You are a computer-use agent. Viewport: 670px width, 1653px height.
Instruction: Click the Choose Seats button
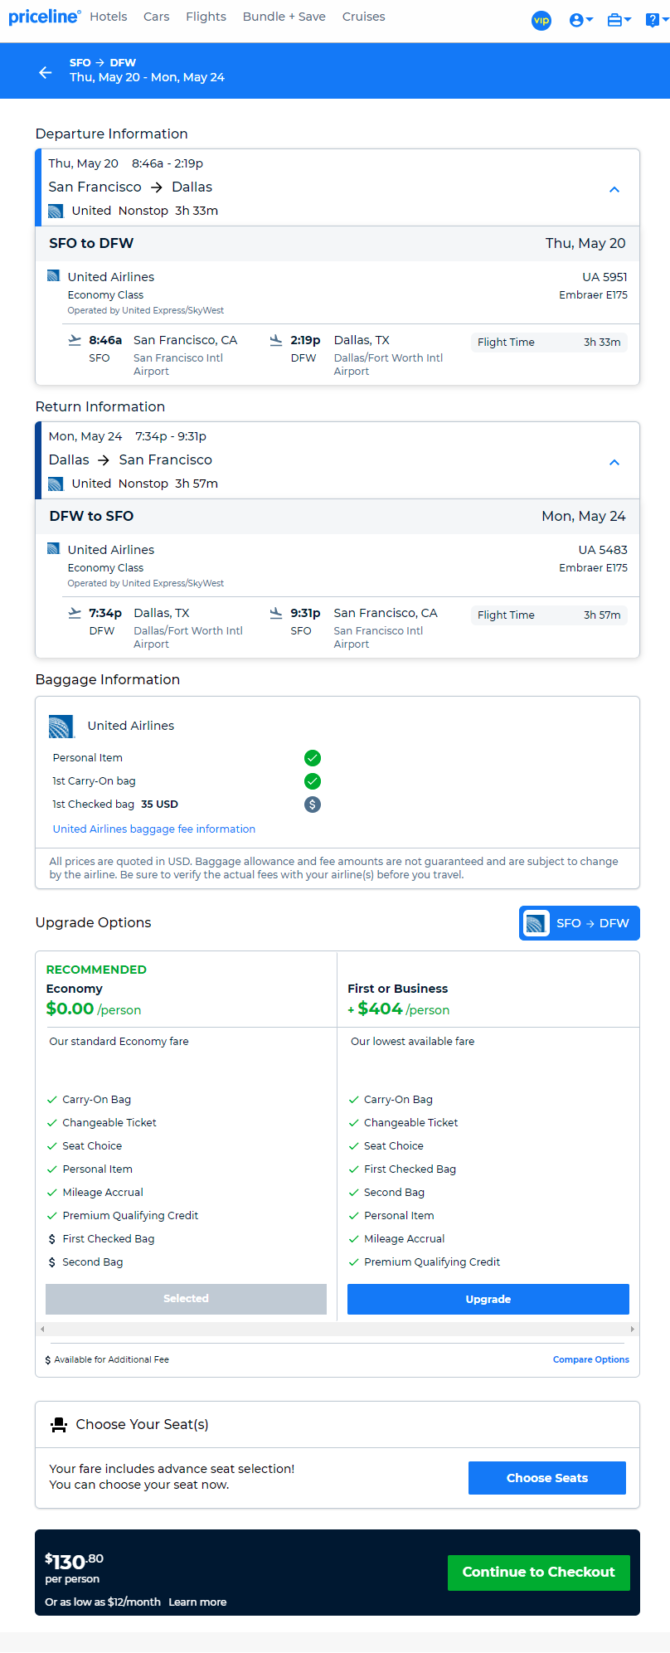(547, 1478)
